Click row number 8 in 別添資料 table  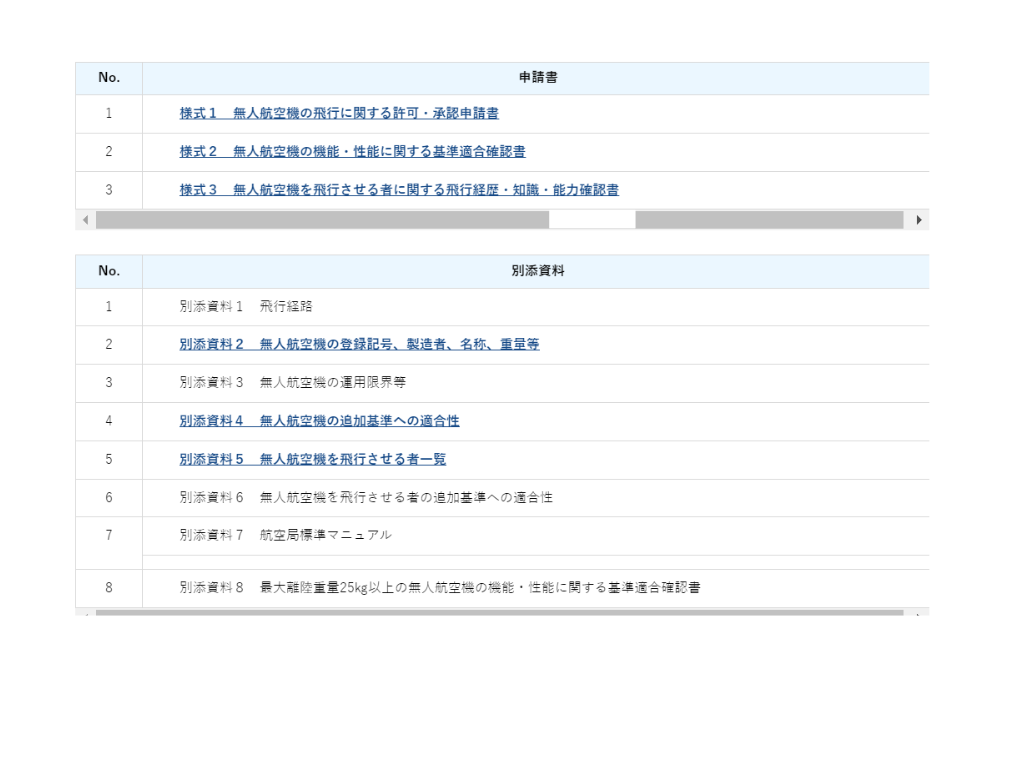(x=109, y=588)
